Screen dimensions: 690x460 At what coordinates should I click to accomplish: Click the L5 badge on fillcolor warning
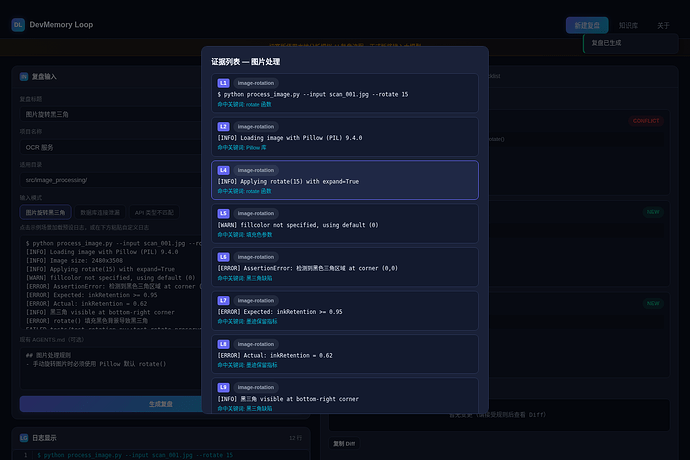(224, 213)
